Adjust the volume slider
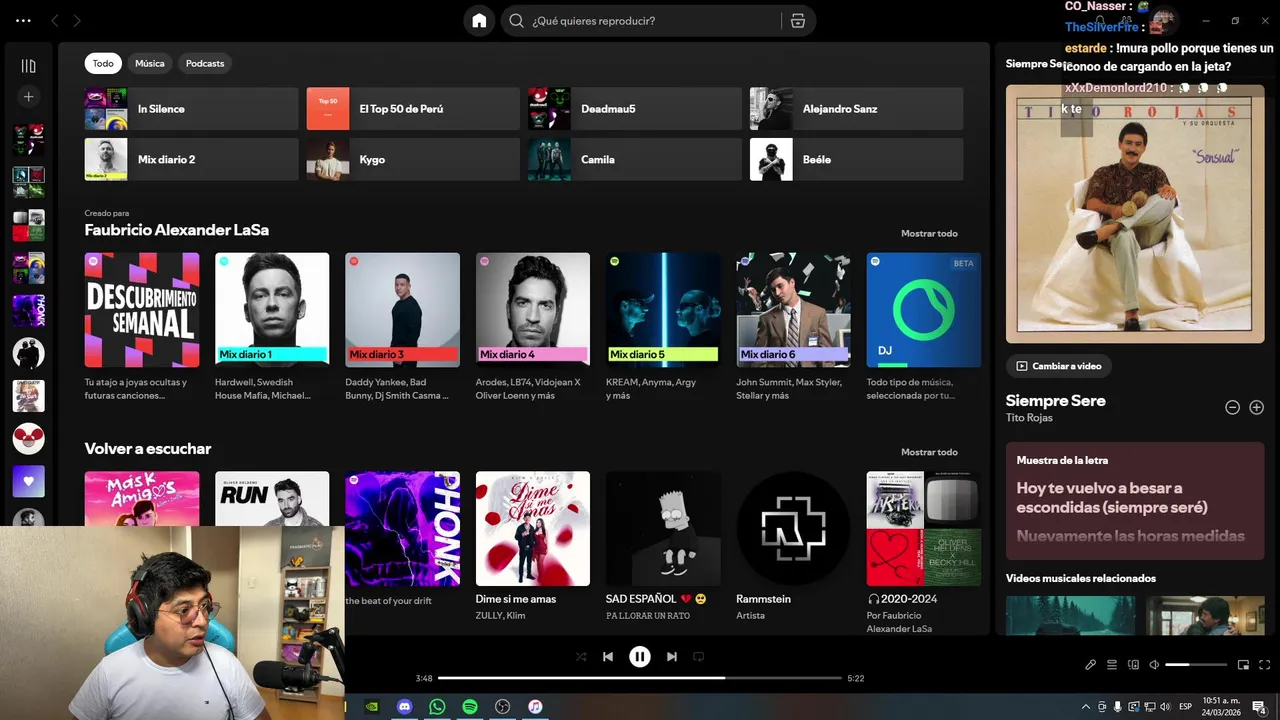This screenshot has height=720, width=1280. pos(1196,665)
